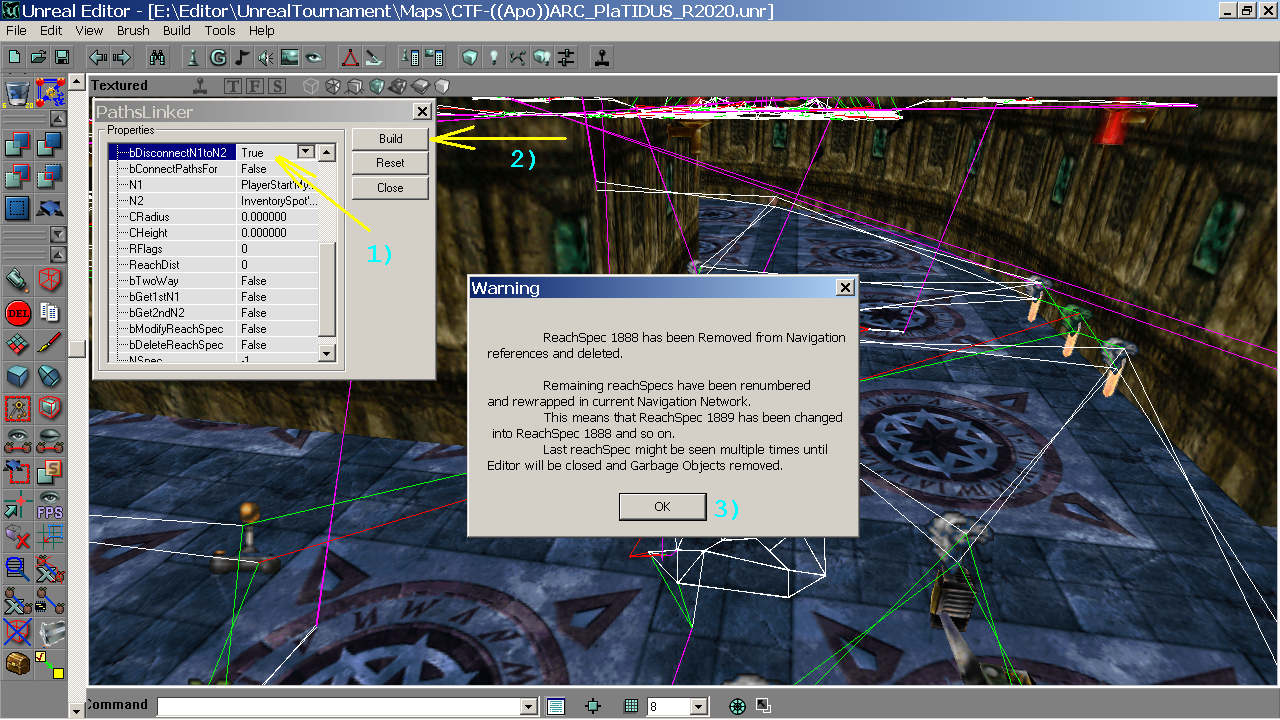Open a map file with folder icon
Viewport: 1280px width, 720px height.
tap(38, 57)
